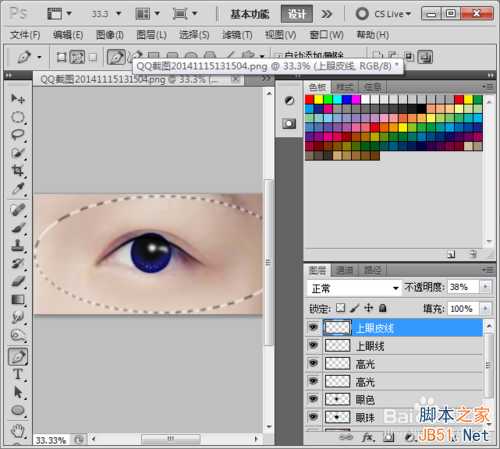Hide the 上眼皮线 layer
This screenshot has width=500, height=449.
click(x=313, y=328)
